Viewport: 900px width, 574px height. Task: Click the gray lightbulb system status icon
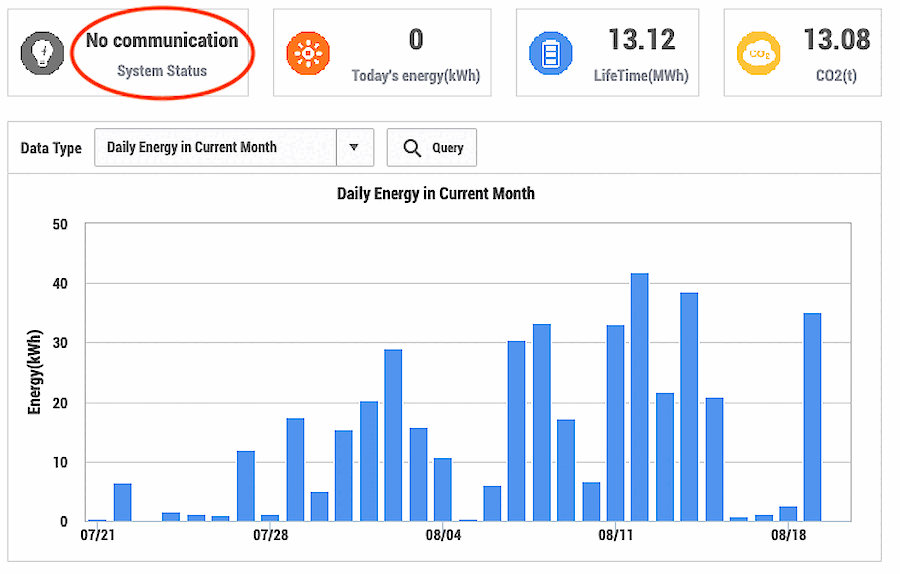coord(42,53)
